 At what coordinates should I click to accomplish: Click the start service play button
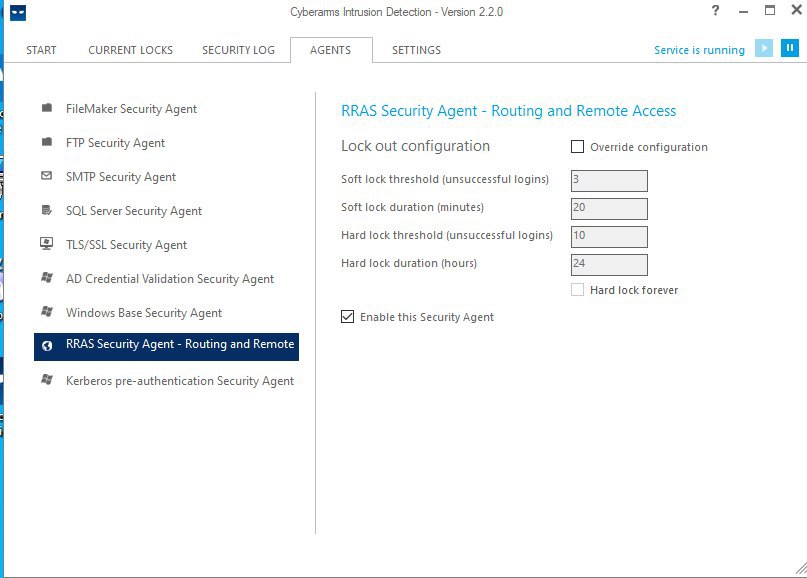[x=764, y=48]
